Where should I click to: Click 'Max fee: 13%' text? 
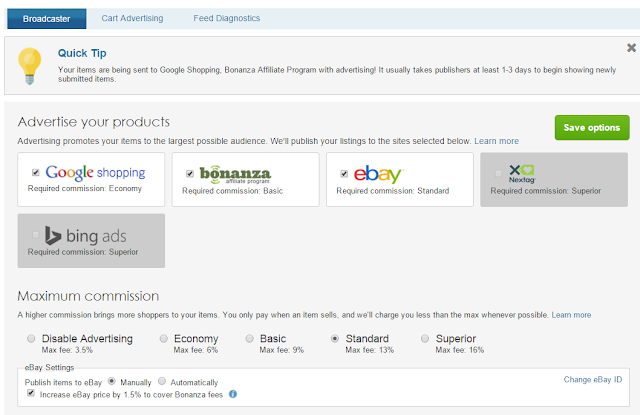pos(369,350)
